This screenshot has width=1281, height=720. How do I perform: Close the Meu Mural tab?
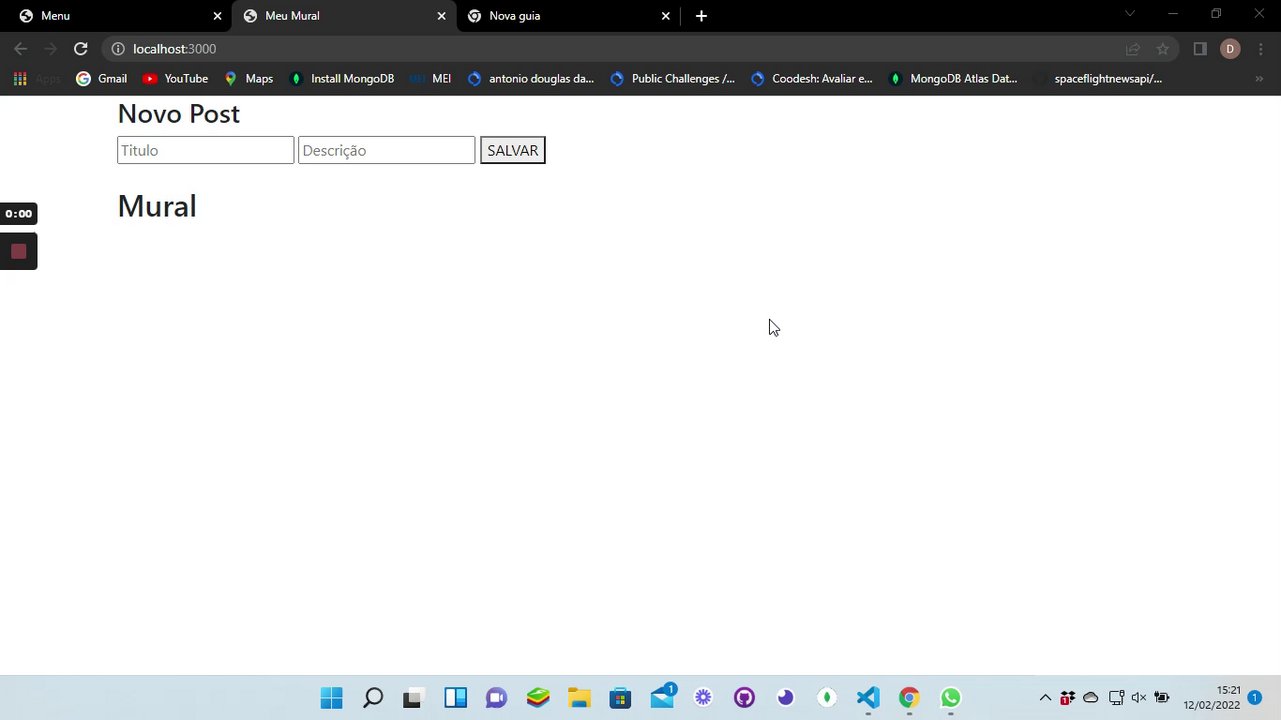(x=441, y=16)
